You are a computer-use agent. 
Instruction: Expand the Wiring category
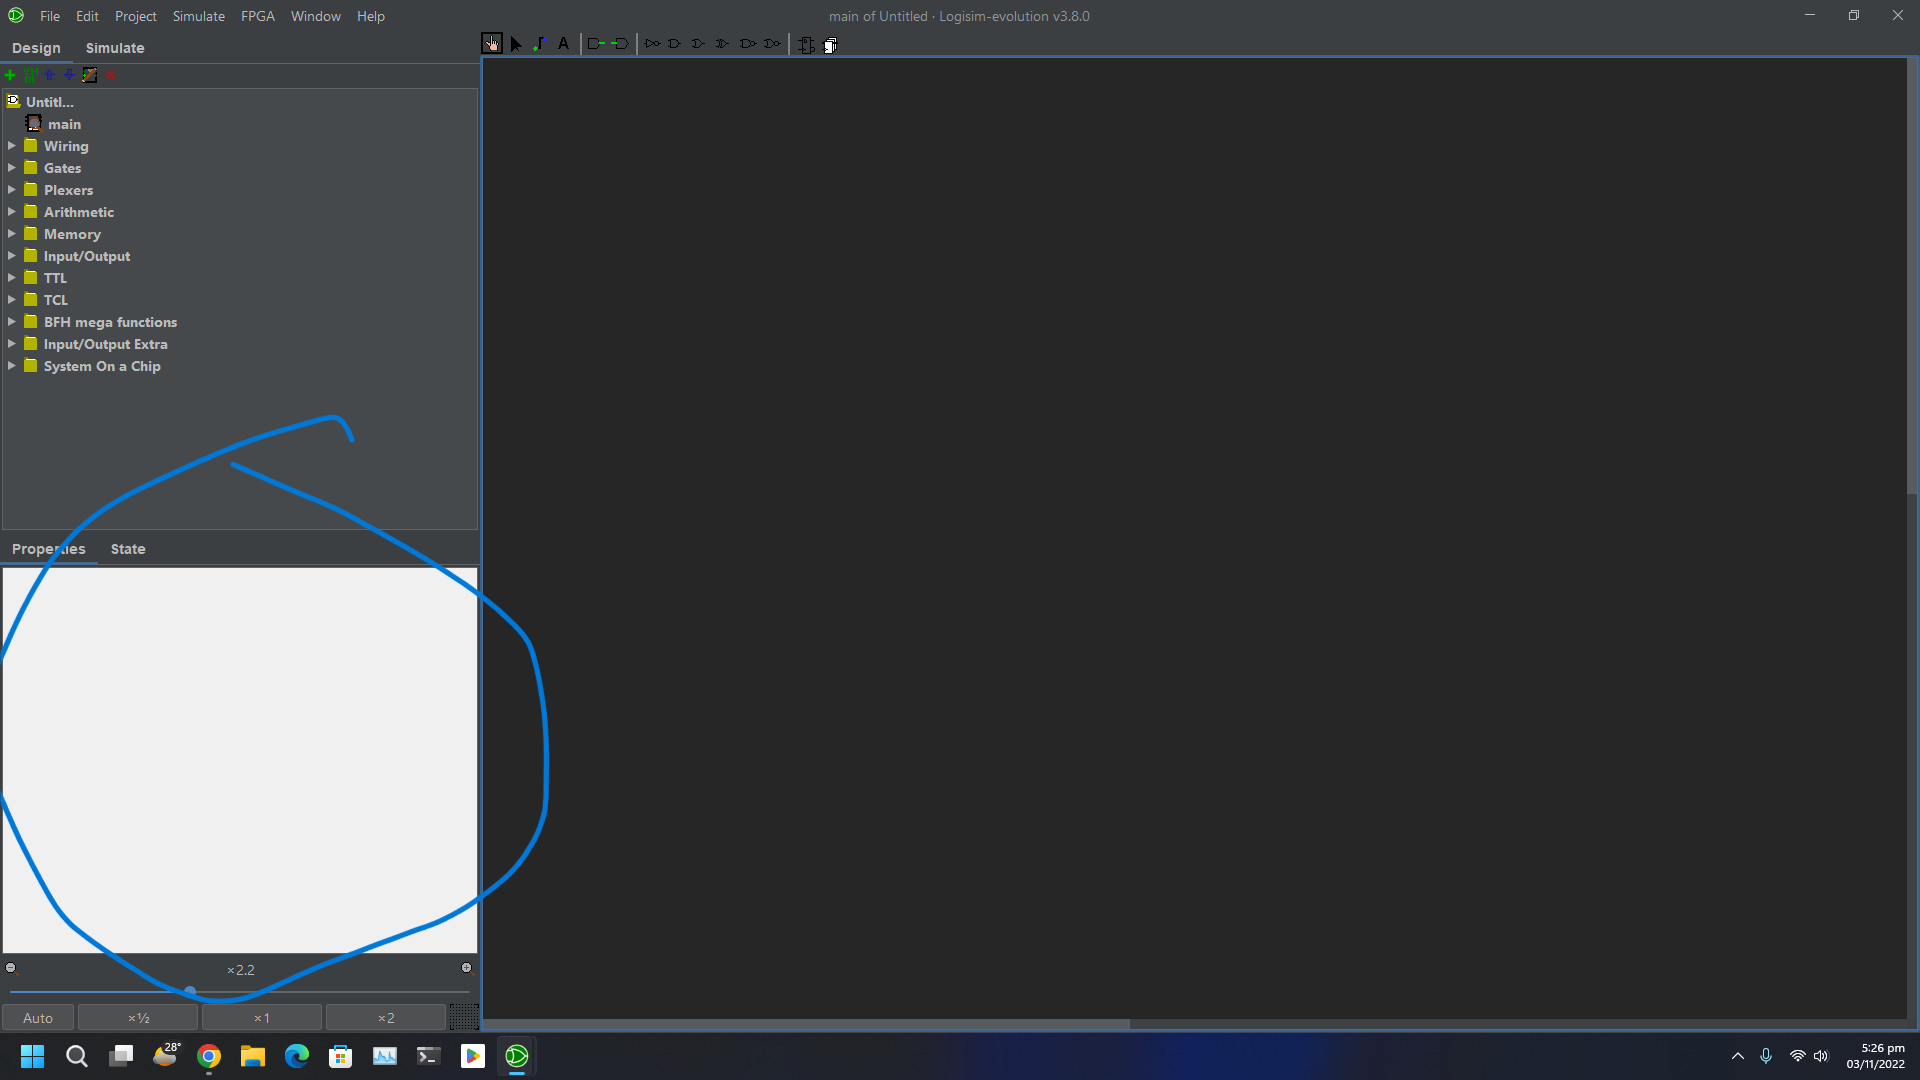(x=11, y=145)
